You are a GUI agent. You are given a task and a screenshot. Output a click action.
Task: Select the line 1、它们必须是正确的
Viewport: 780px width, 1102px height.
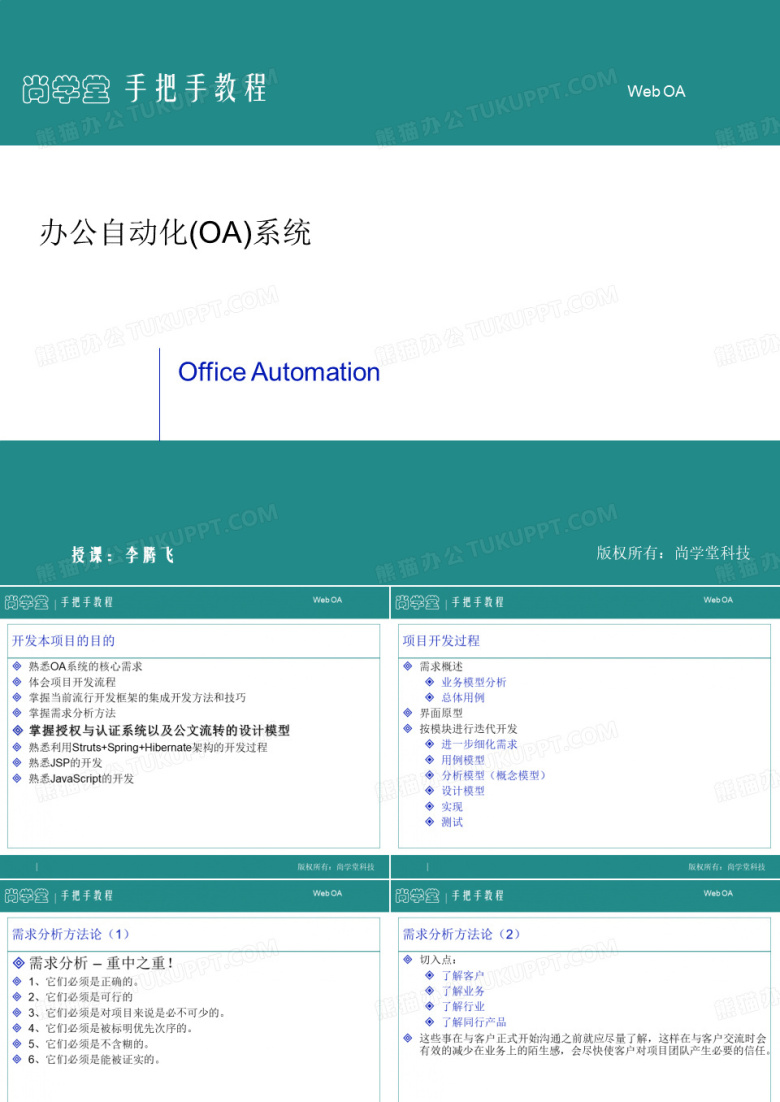point(84,981)
